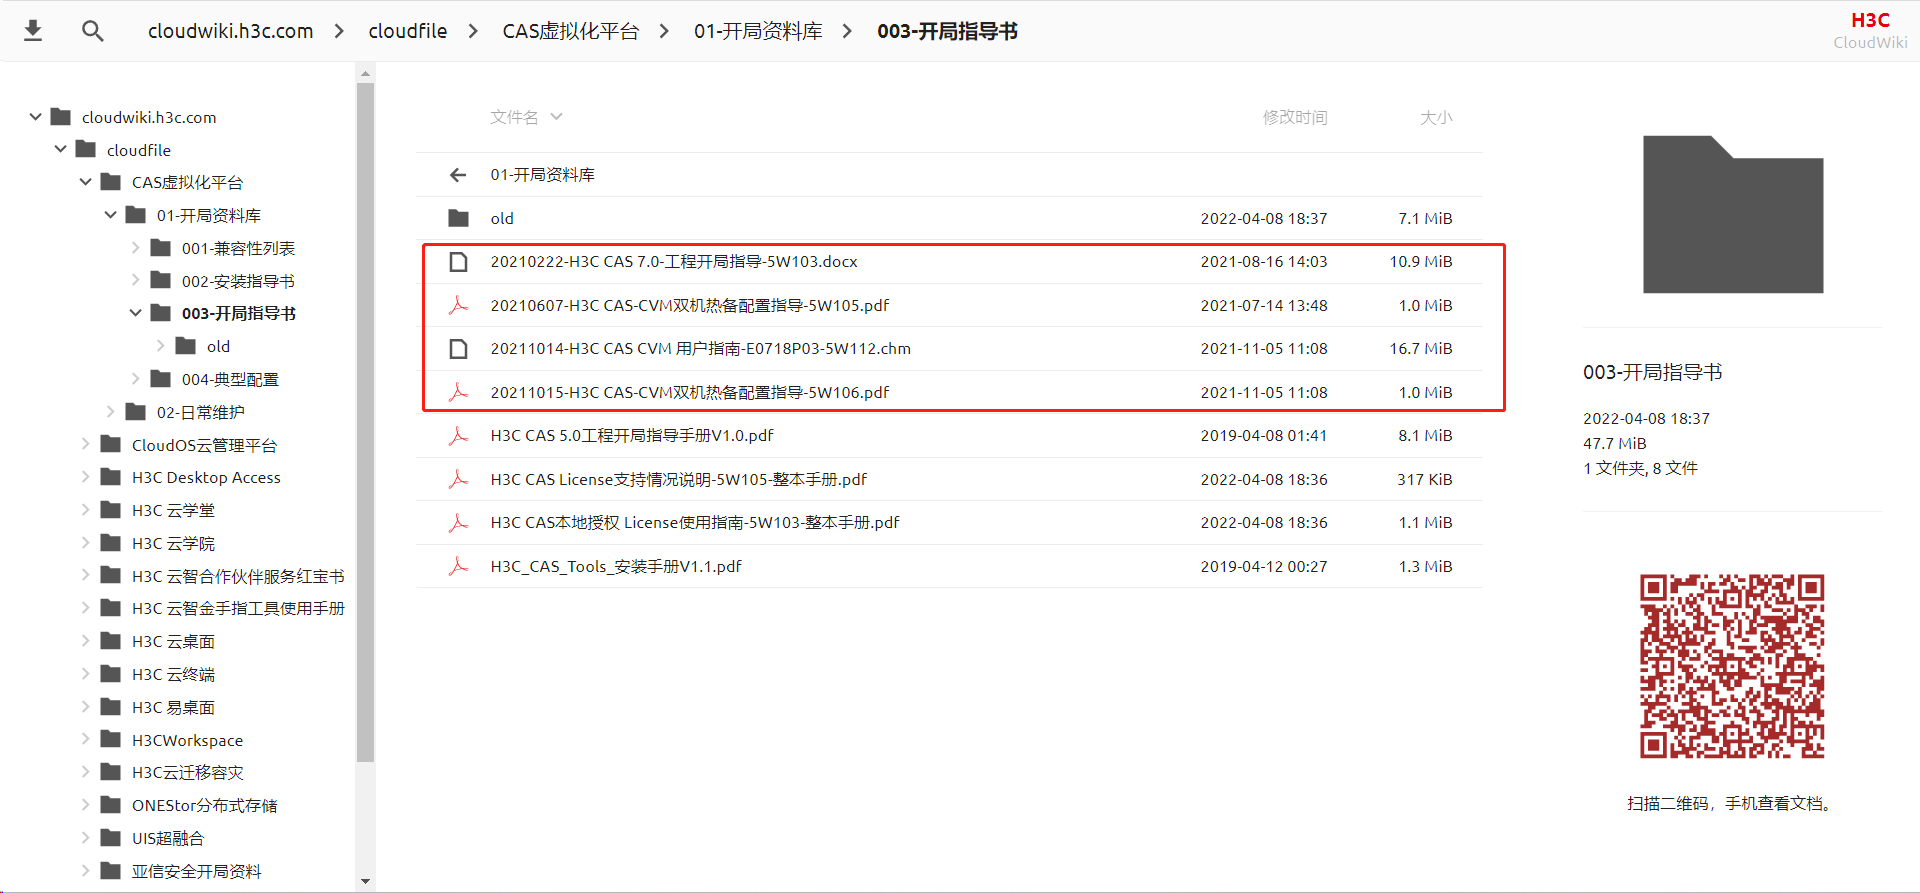The height and width of the screenshot is (893, 1920).
Task: Collapse the 01-开局资料库 tree node
Action: pos(110,215)
